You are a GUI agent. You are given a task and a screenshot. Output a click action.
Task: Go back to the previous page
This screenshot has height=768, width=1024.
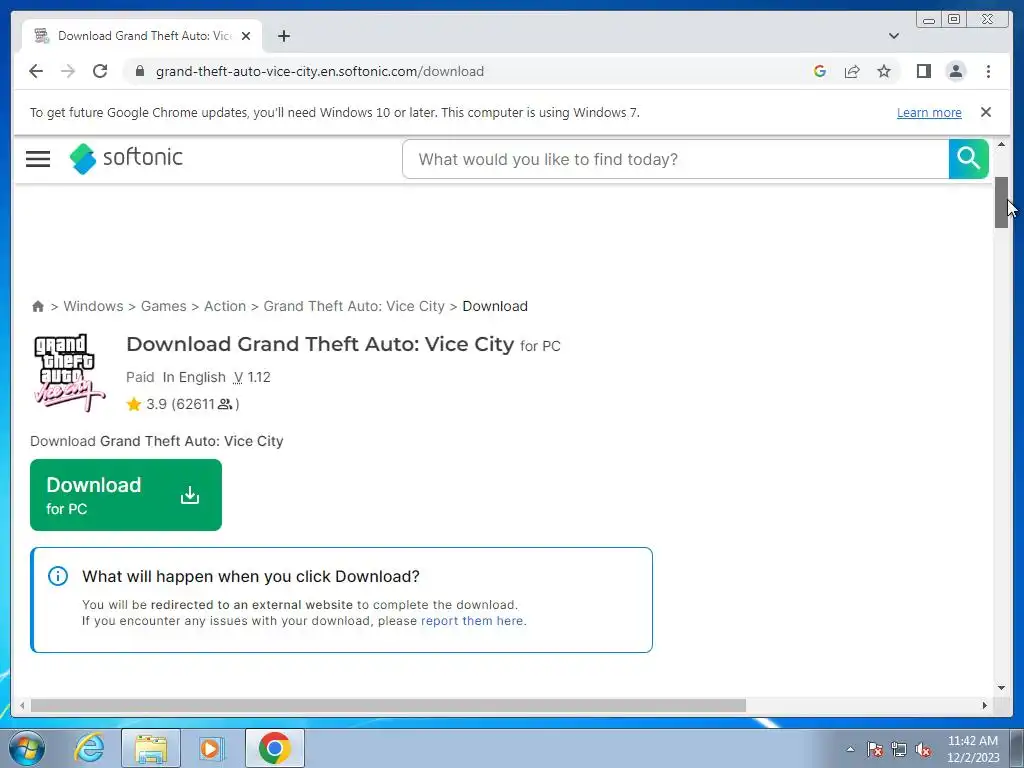point(36,71)
